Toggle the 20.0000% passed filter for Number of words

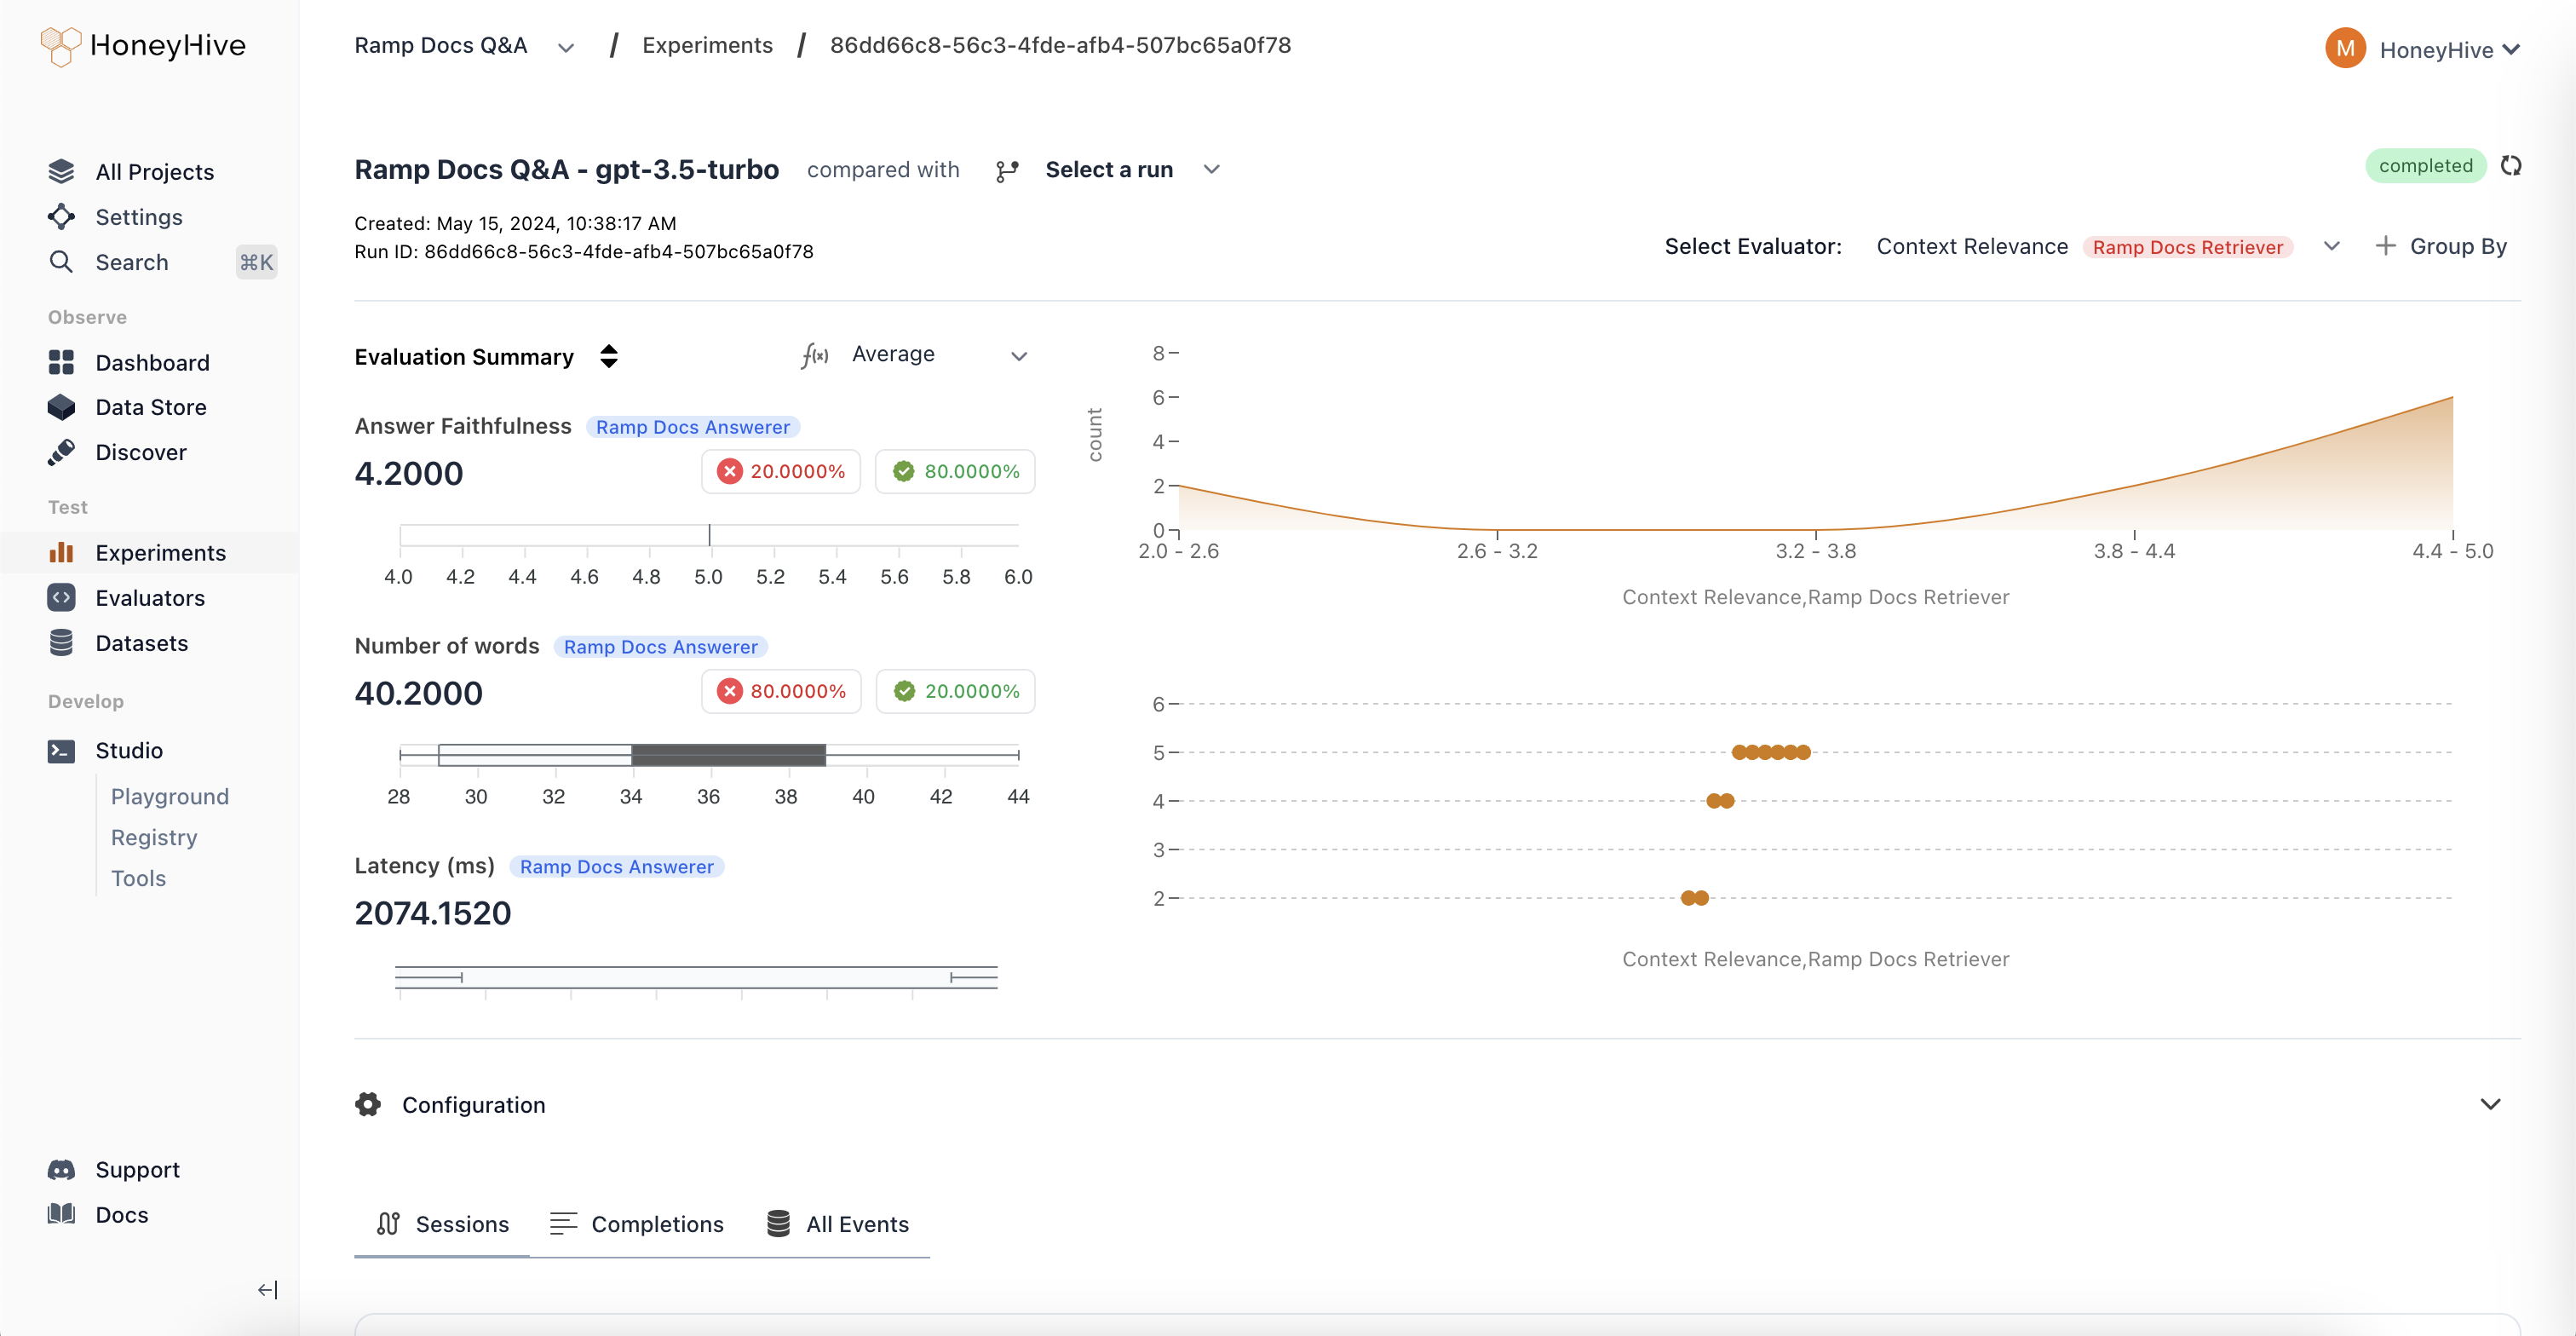[955, 691]
